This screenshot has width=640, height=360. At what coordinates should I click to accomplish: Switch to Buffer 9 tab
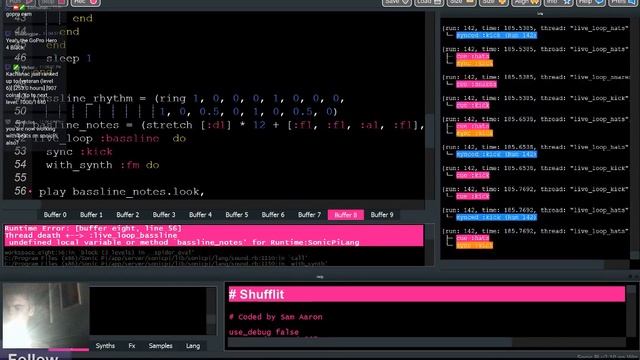382,215
